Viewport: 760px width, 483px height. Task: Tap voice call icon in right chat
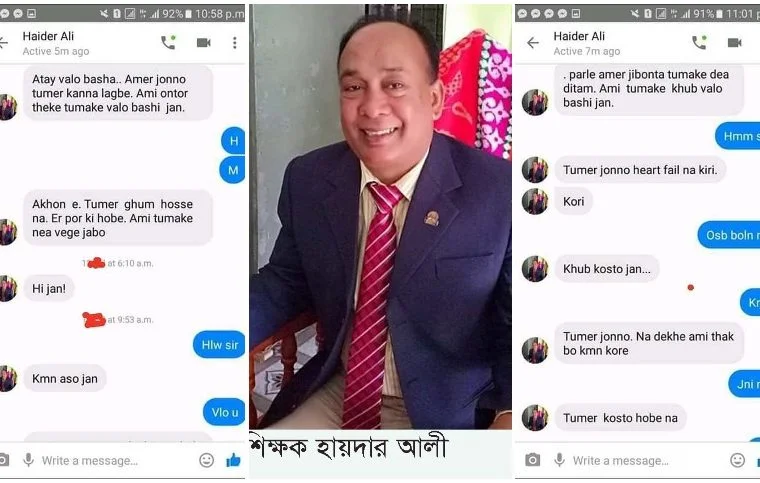pyautogui.click(x=699, y=43)
